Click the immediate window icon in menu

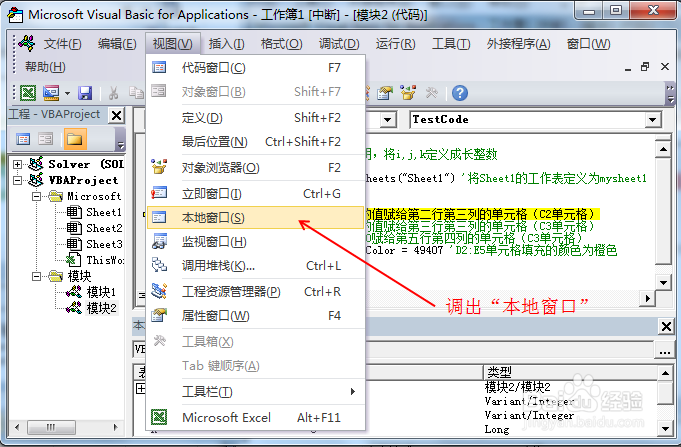[159, 193]
